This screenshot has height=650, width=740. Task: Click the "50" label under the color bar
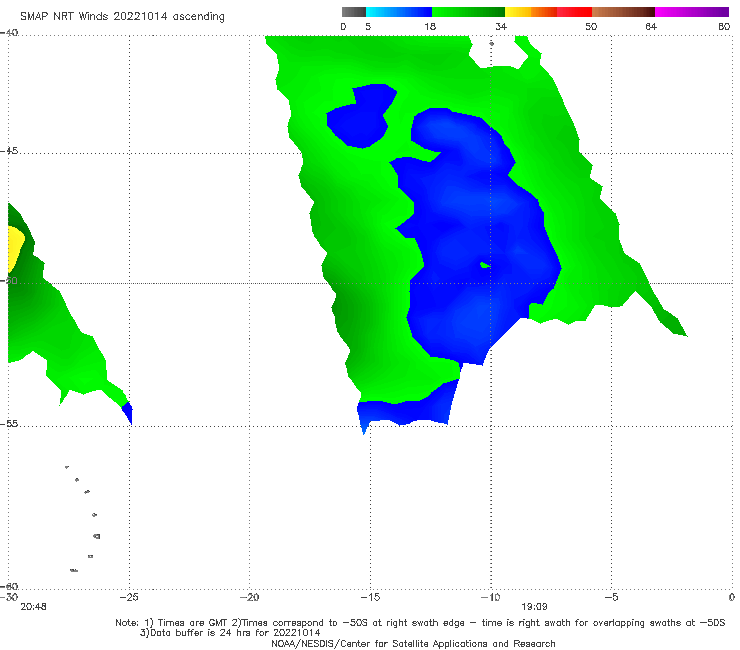[591, 26]
